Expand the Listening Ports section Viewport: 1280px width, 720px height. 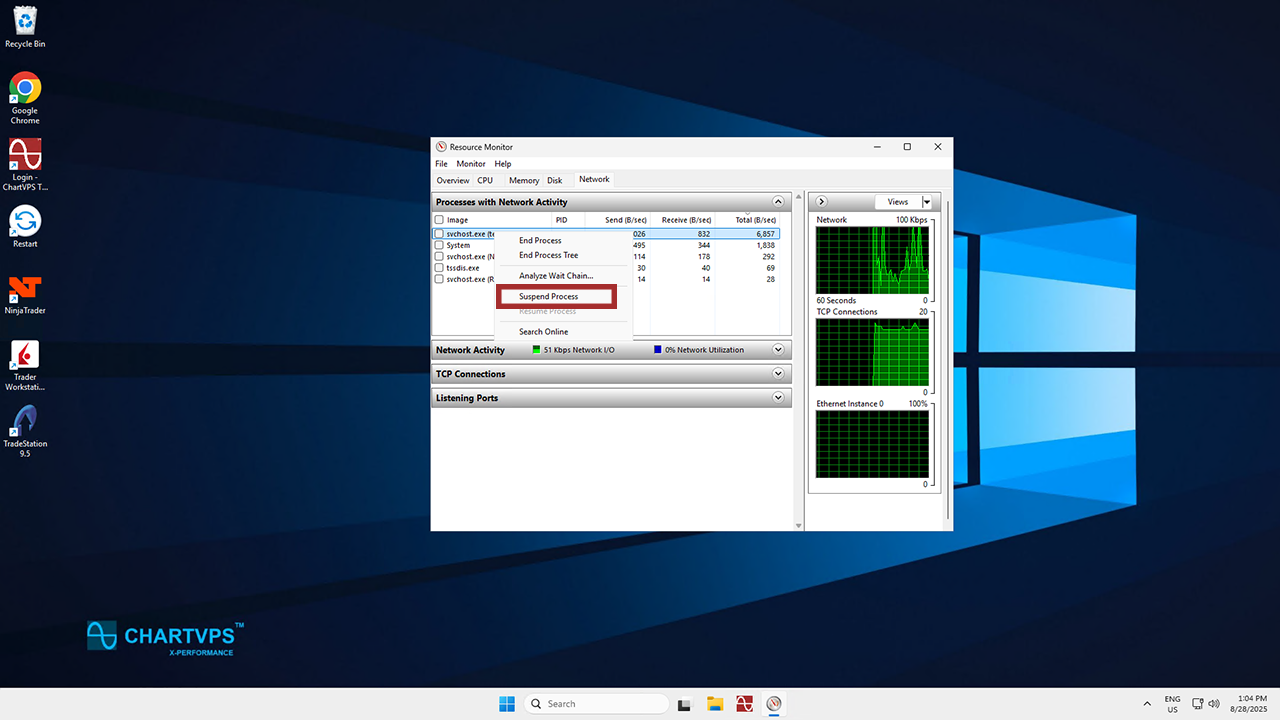778,398
